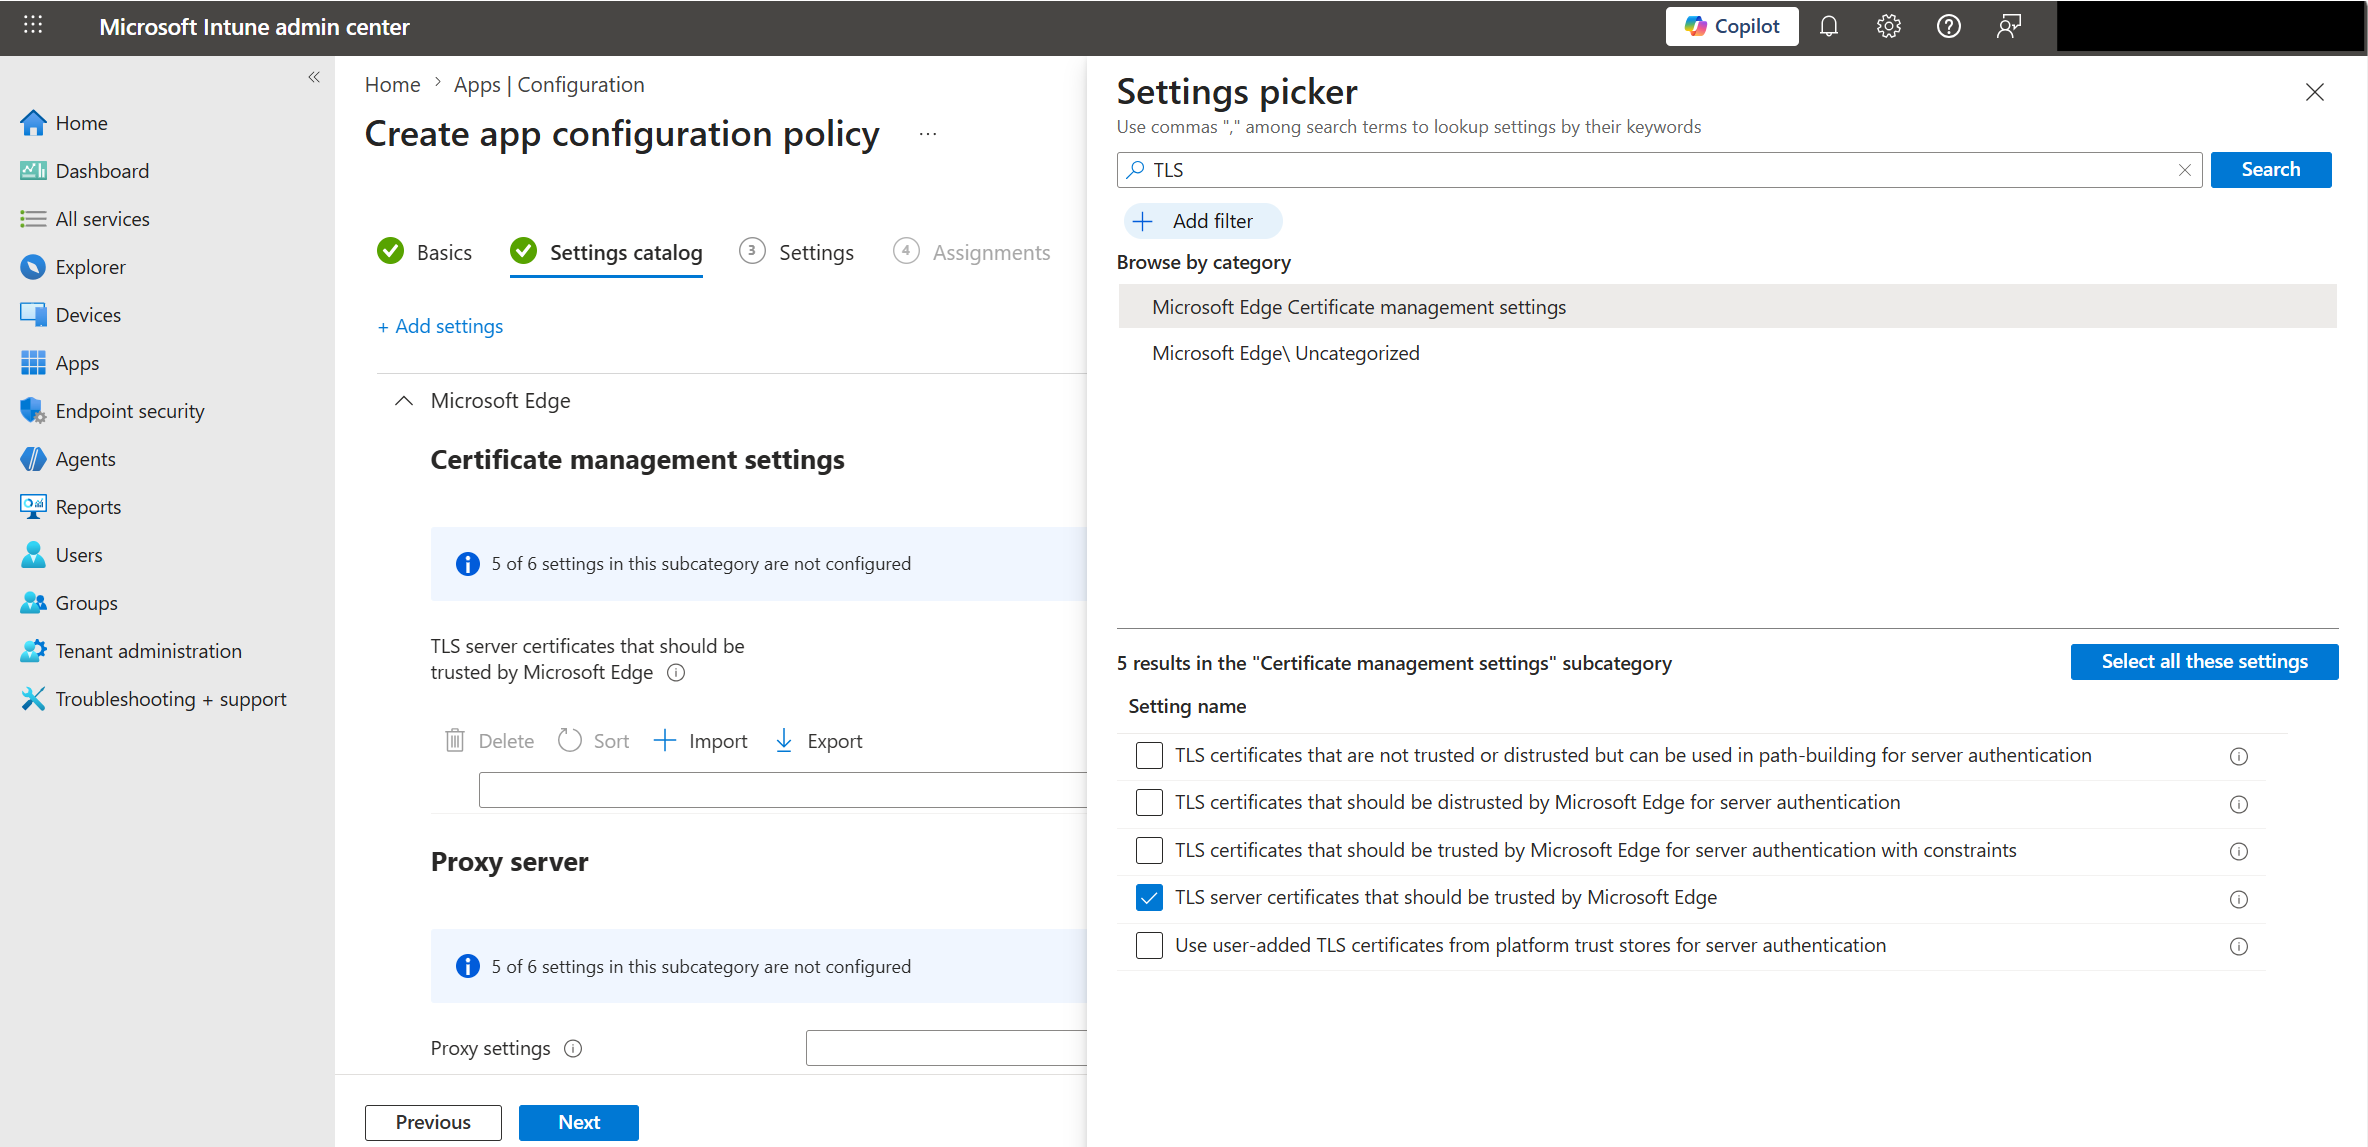This screenshot has width=2368, height=1147.
Task: Click the feedback person icon in header
Action: 2008,27
